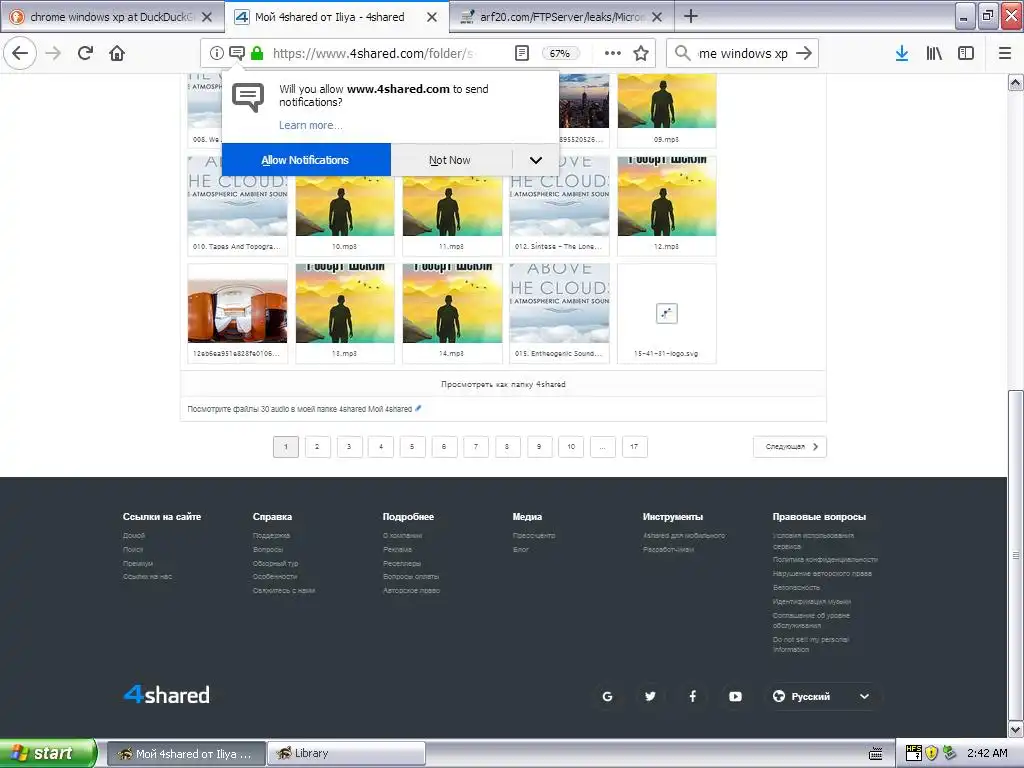Submit search with the arrow icon
1024x768 pixels.
click(x=804, y=53)
